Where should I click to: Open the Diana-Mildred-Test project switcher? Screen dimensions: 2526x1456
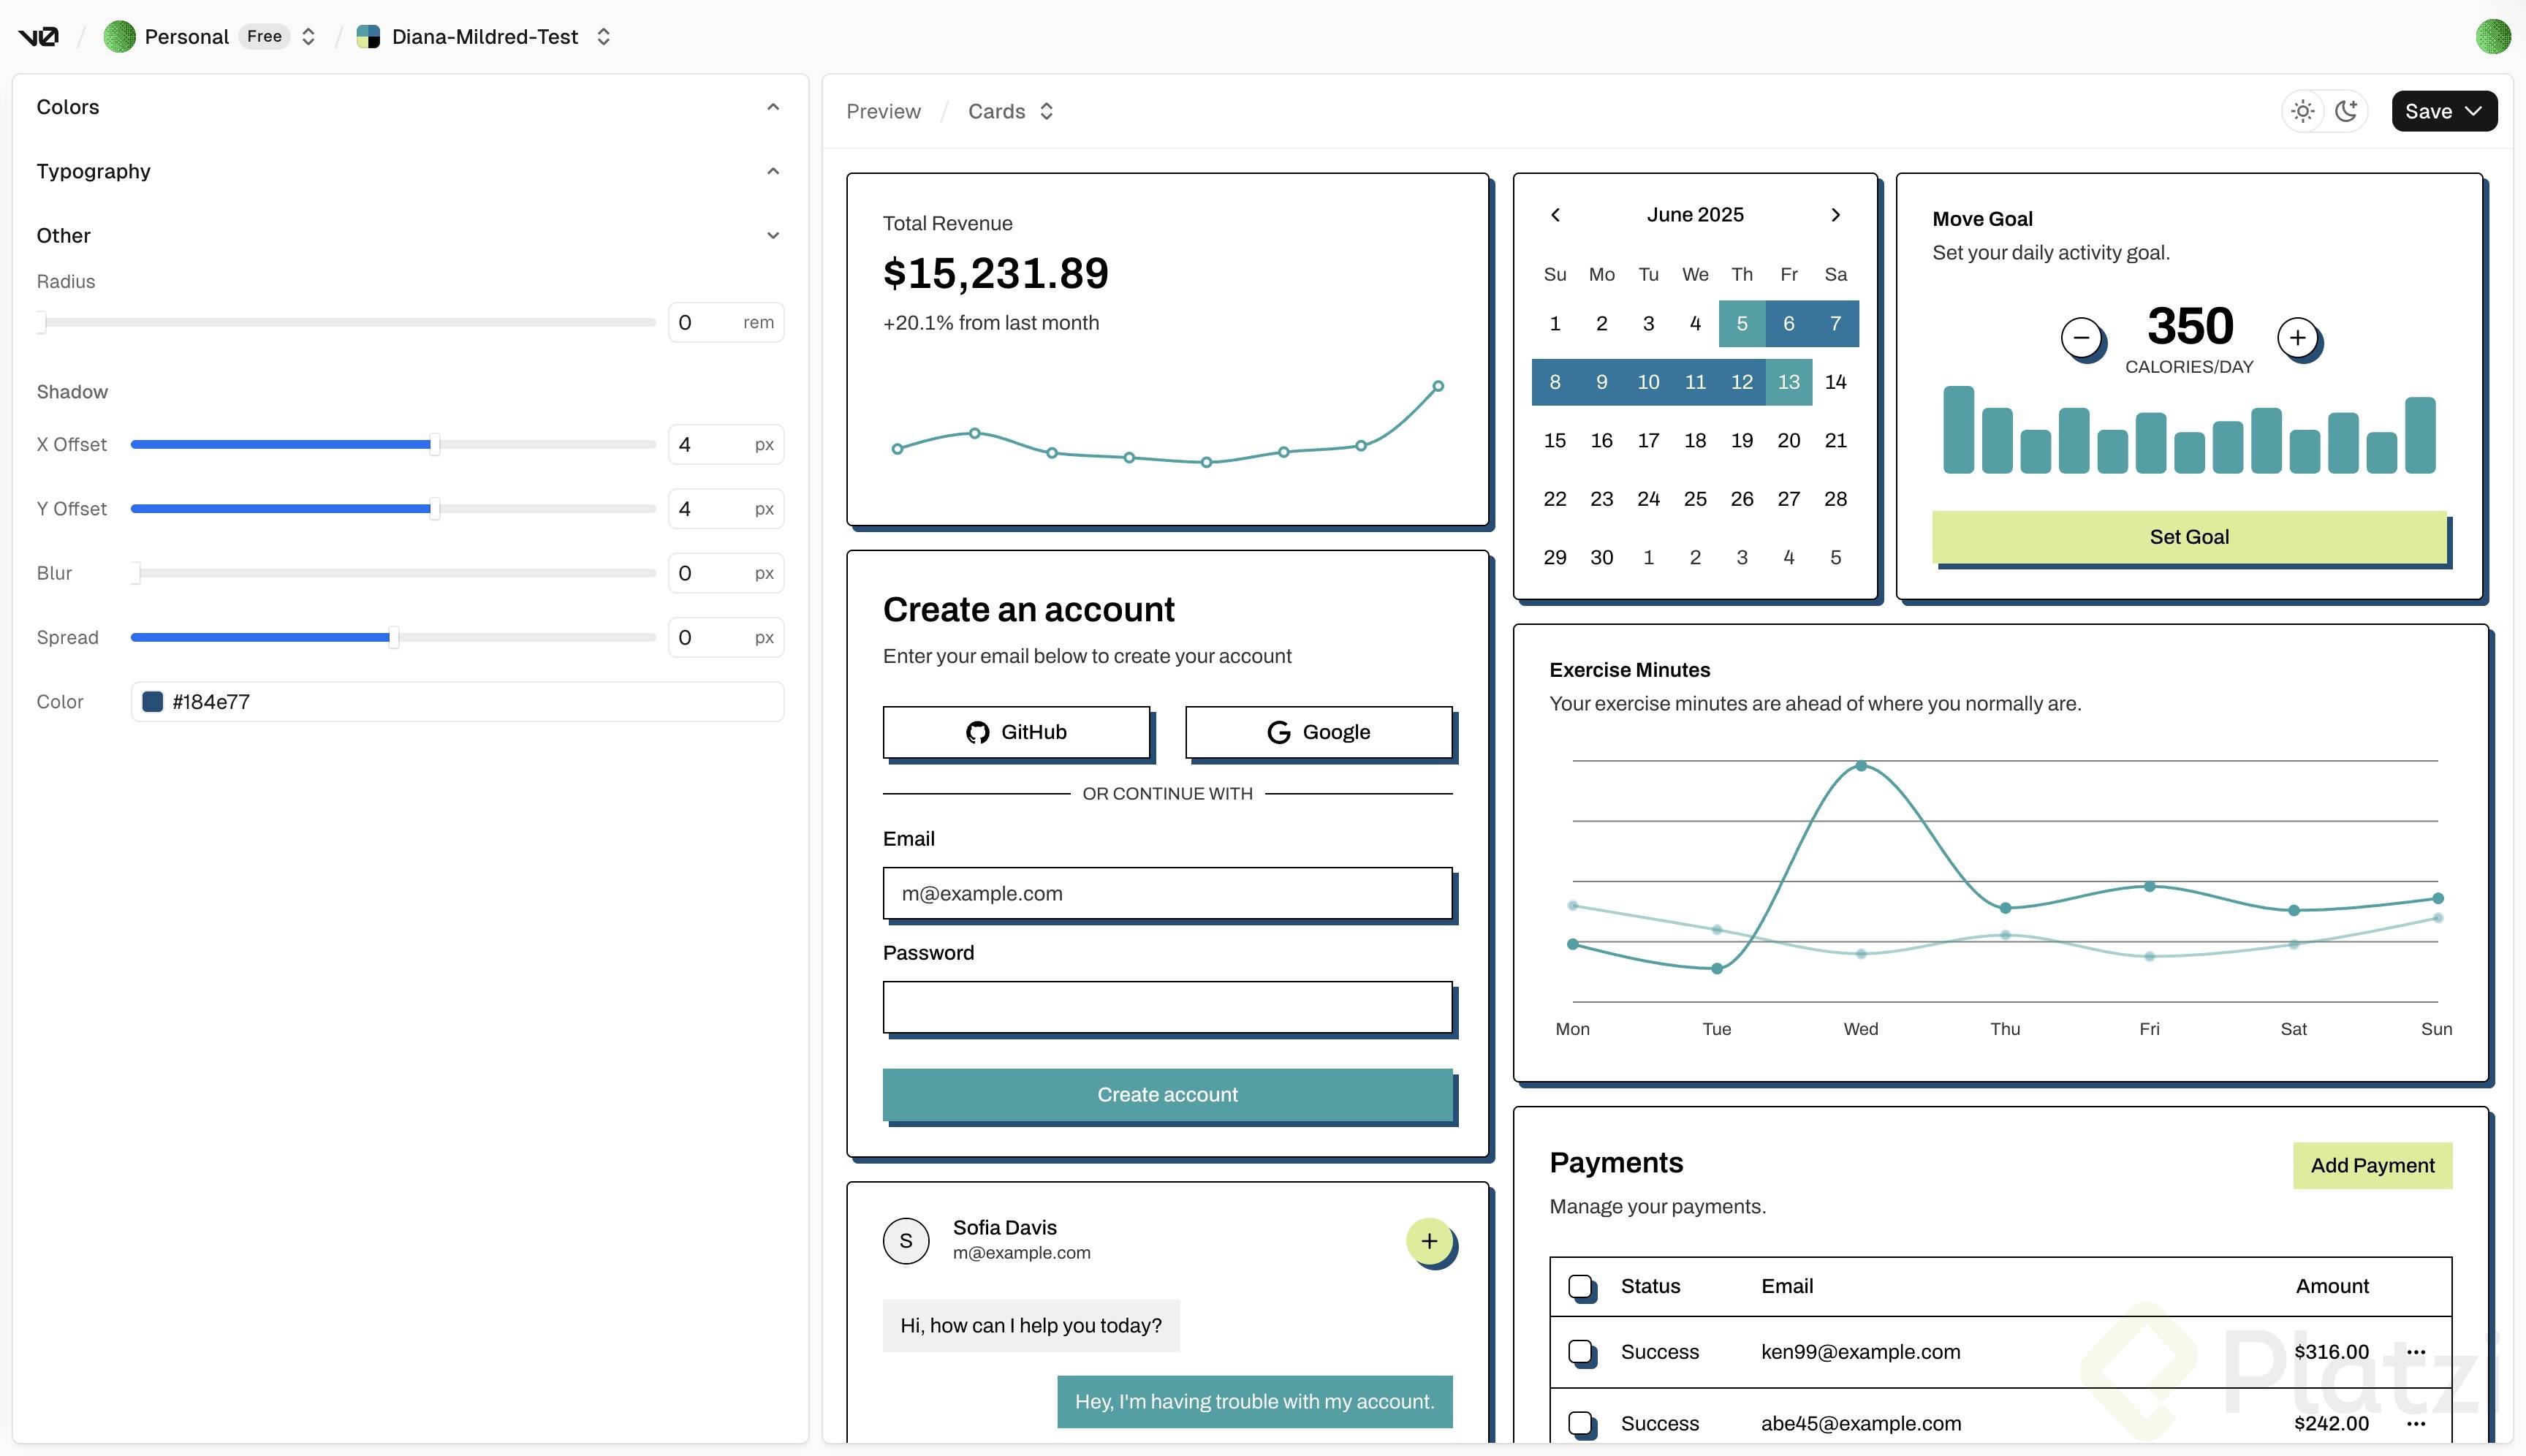tap(603, 37)
